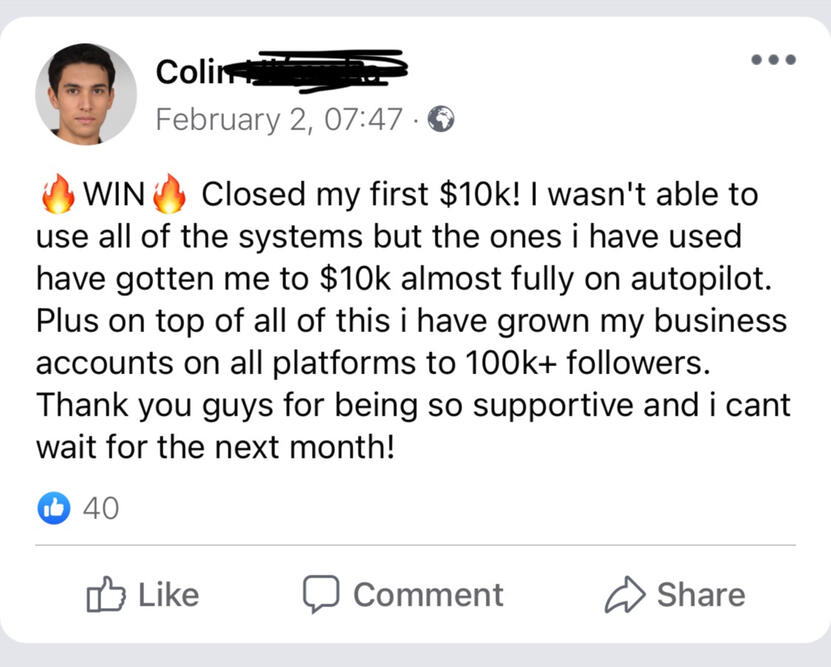The image size is (831, 667).
Task: Click the word WIN in the post
Action: (113, 195)
